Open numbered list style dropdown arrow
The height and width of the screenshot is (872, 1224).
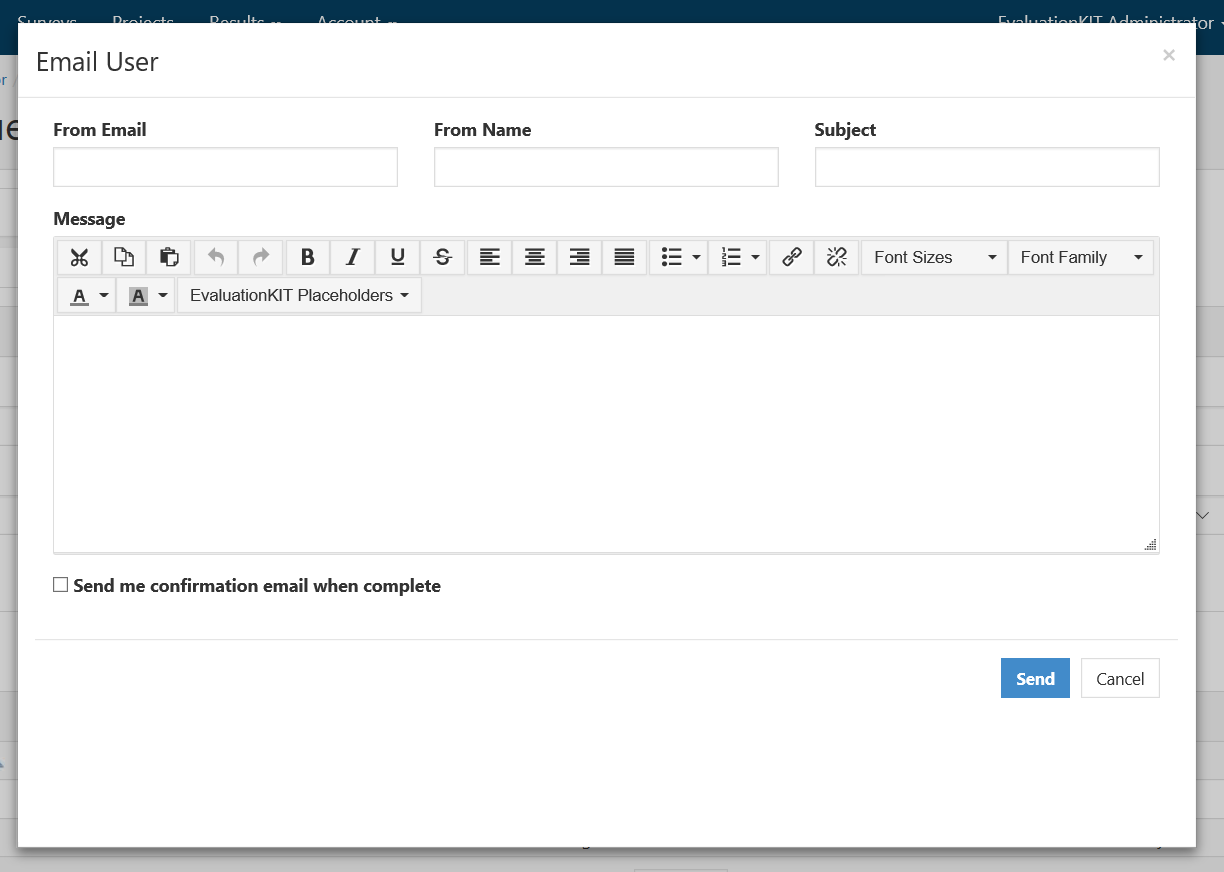tap(756, 257)
